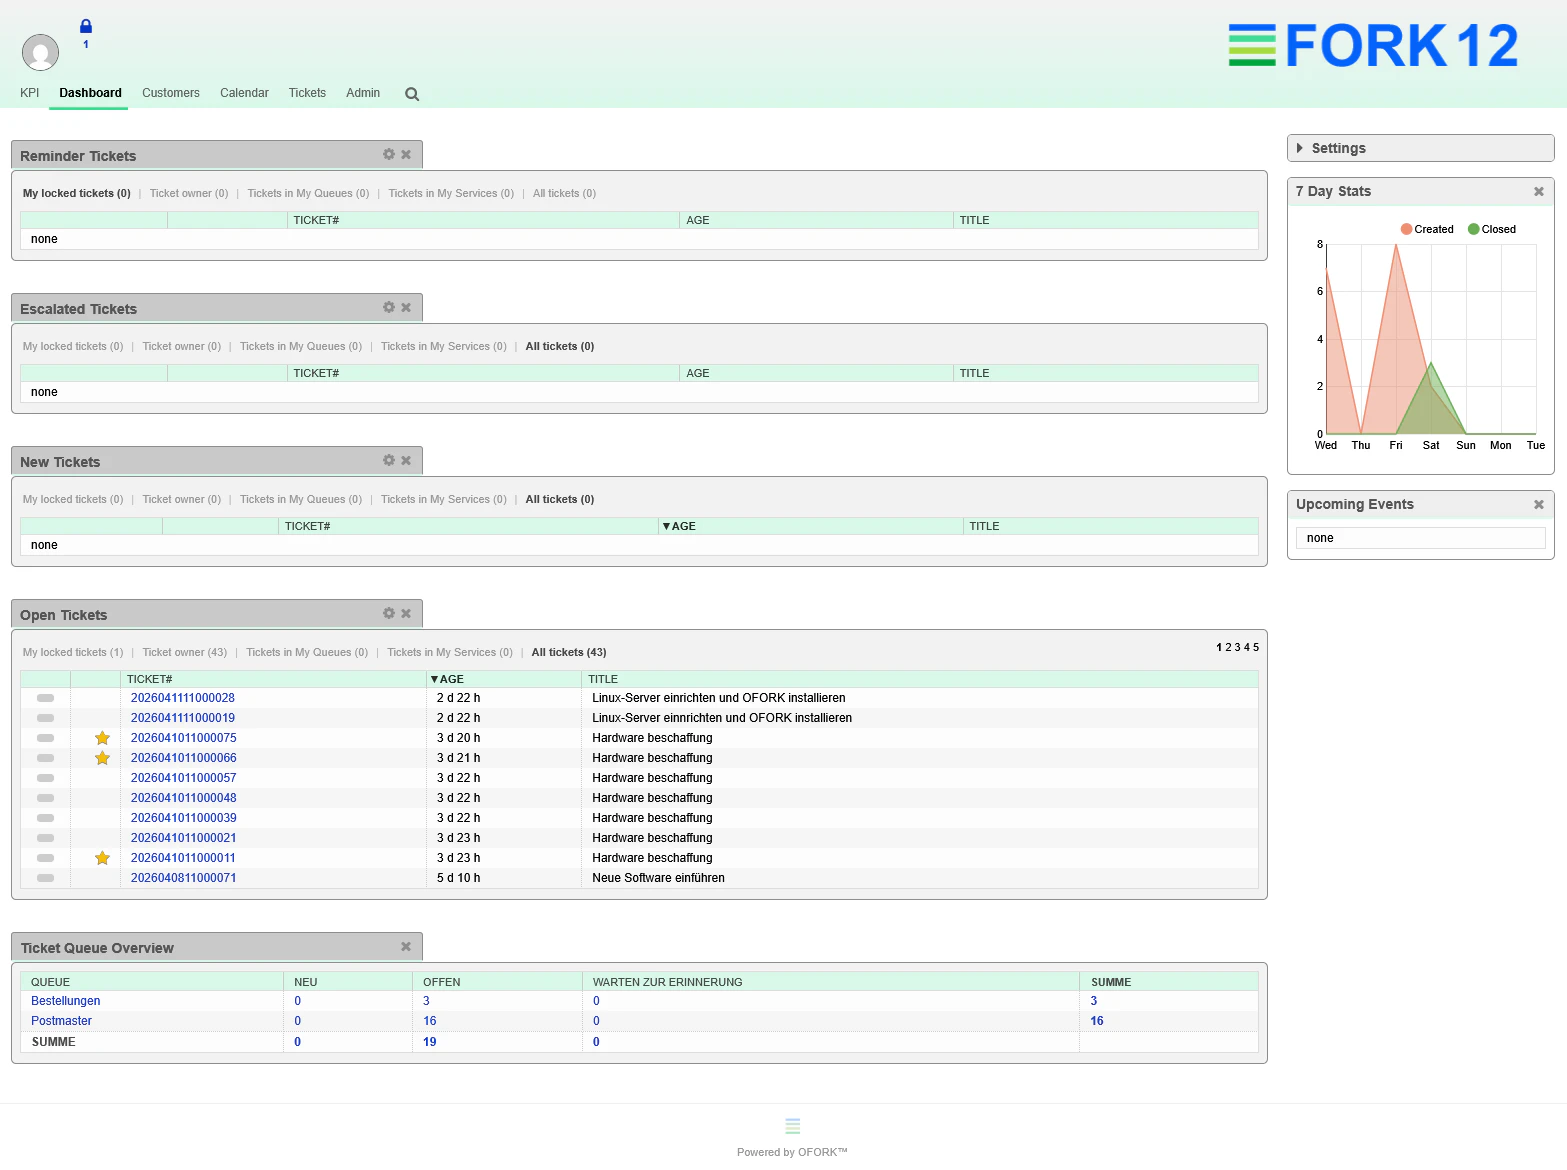This screenshot has height=1170, width=1567.
Task: Click the blue locked-tickets padlock icon
Action: coord(86,27)
